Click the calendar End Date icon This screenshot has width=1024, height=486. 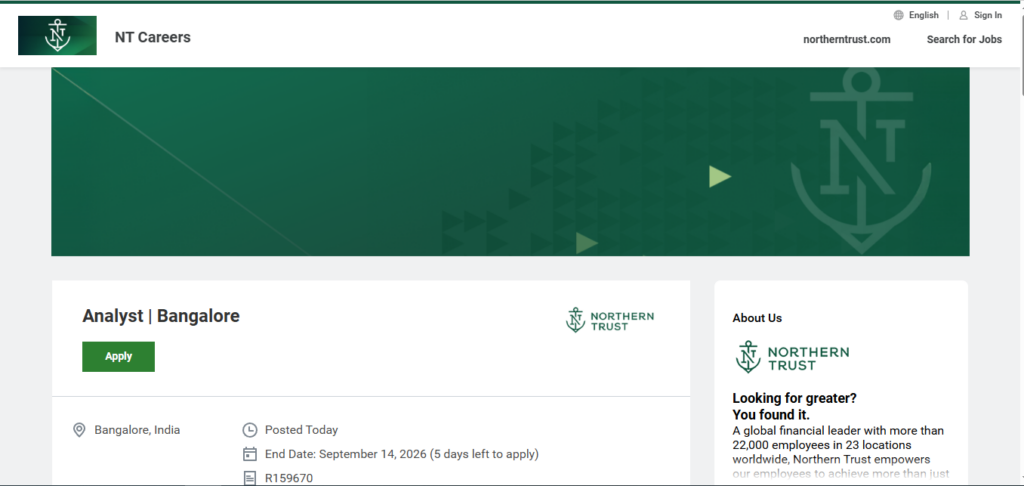[249, 454]
